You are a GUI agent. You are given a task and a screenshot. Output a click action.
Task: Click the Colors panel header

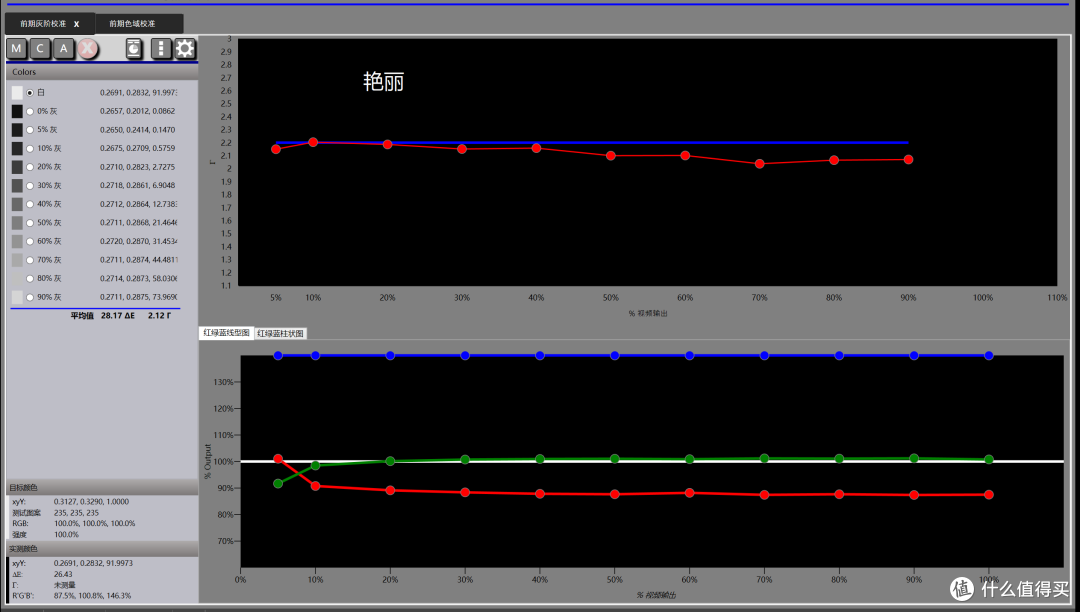[102, 72]
